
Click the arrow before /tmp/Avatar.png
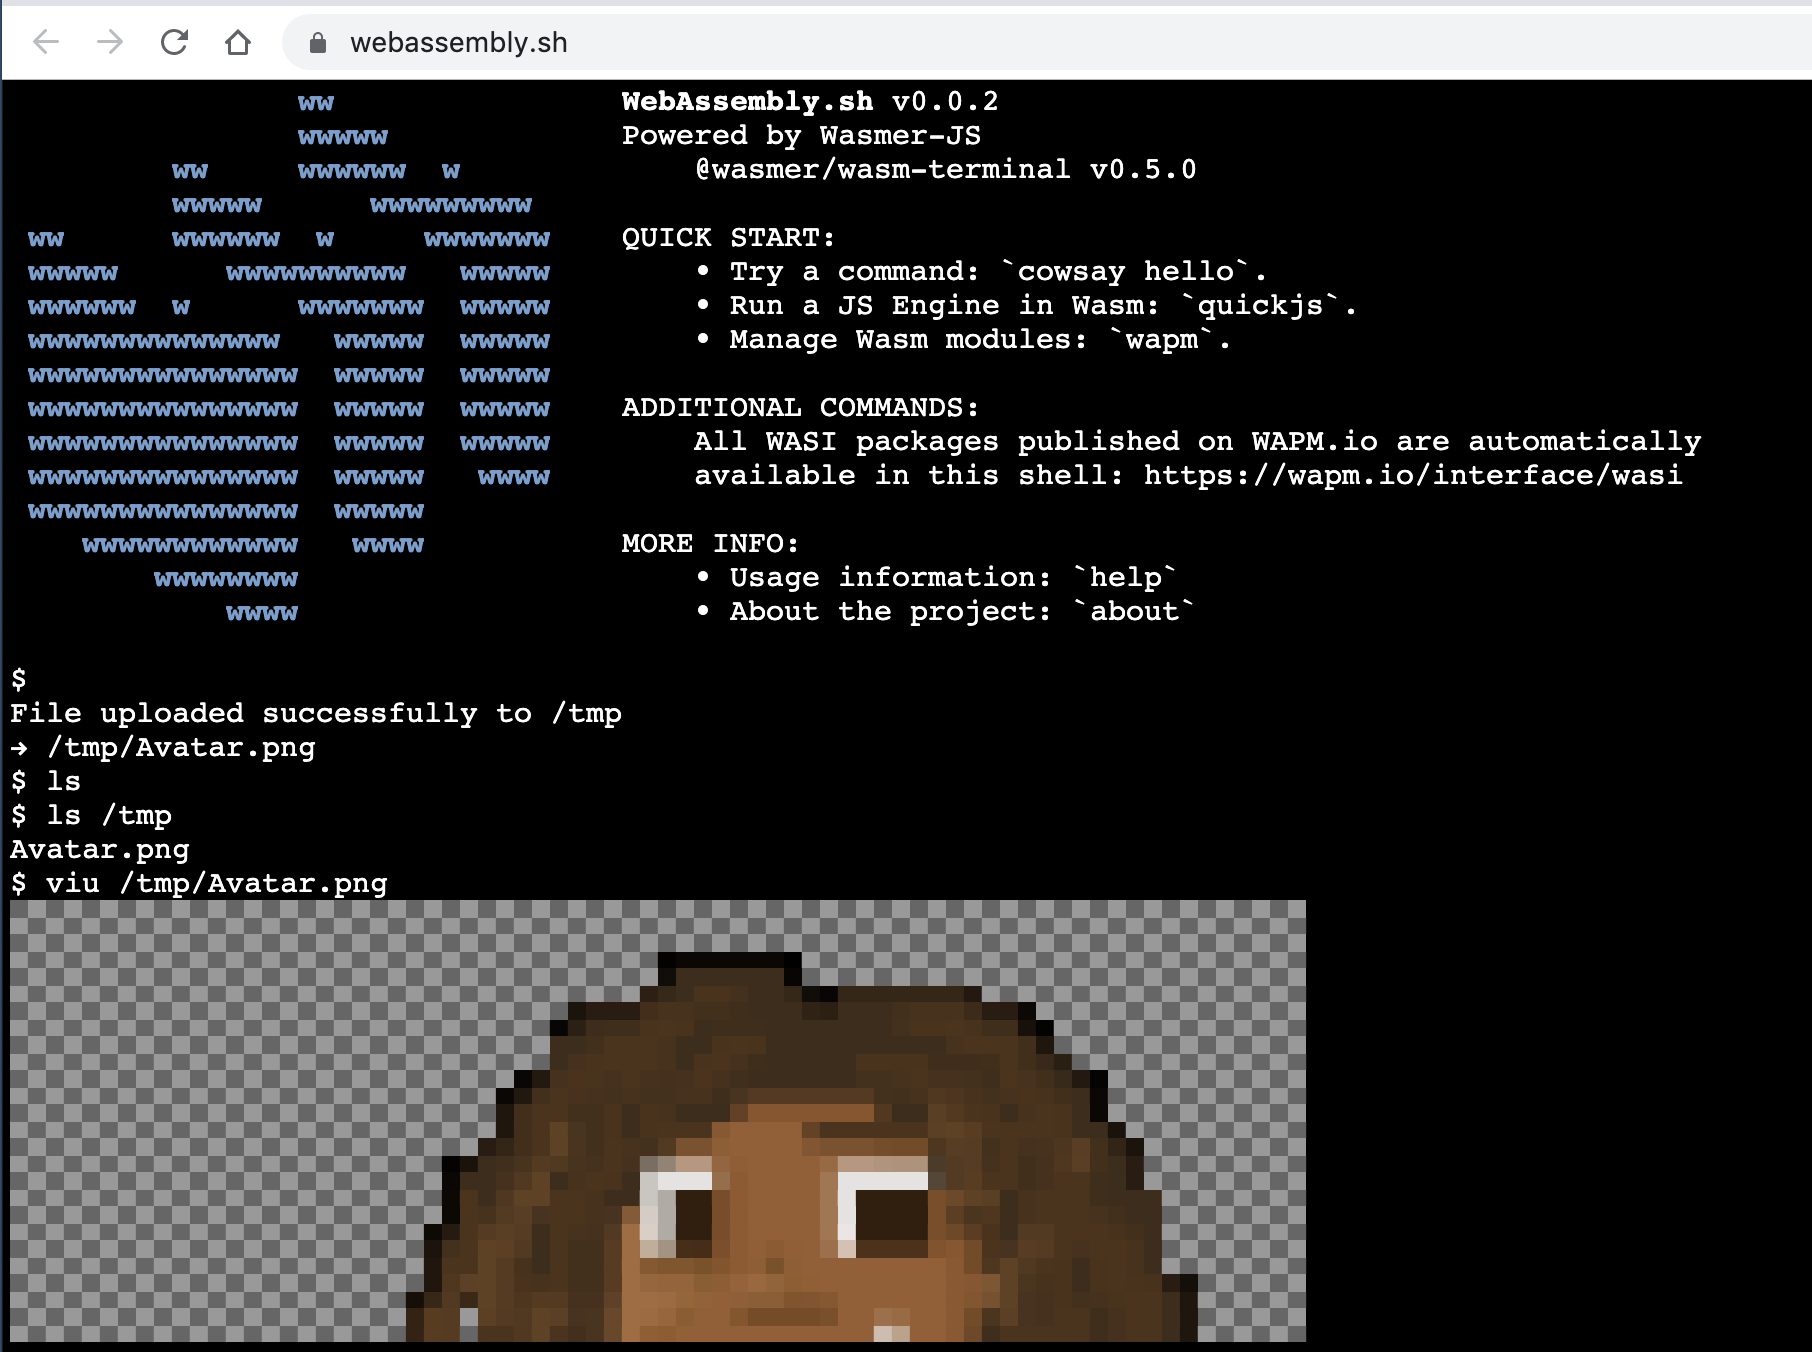click(x=21, y=748)
